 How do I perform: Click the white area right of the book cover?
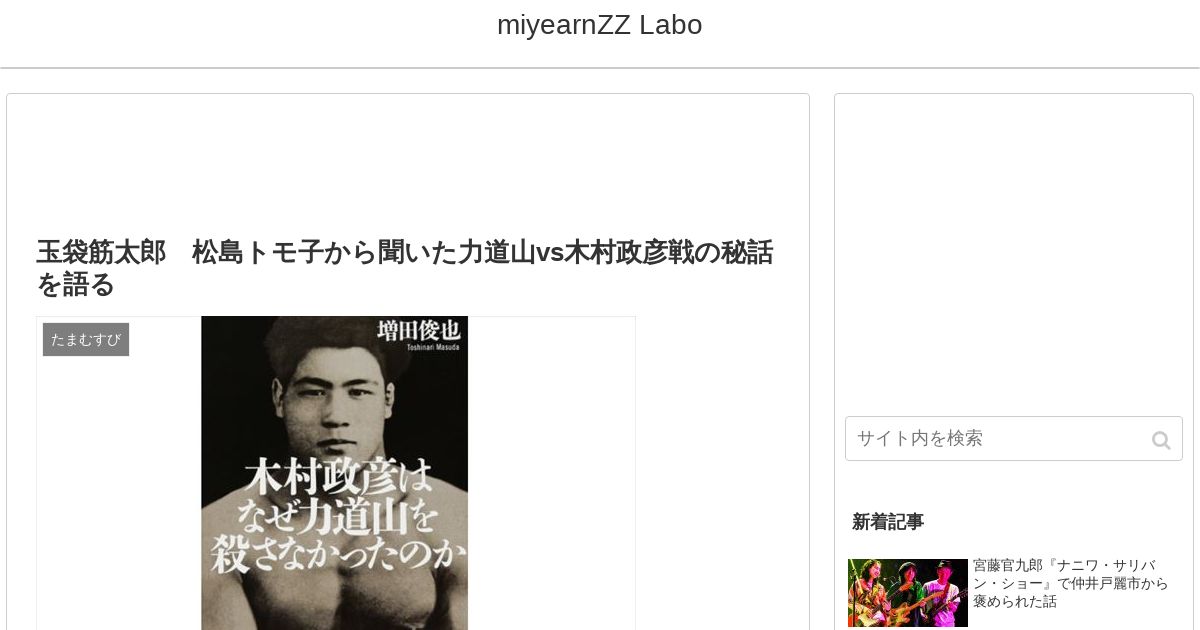(551, 473)
